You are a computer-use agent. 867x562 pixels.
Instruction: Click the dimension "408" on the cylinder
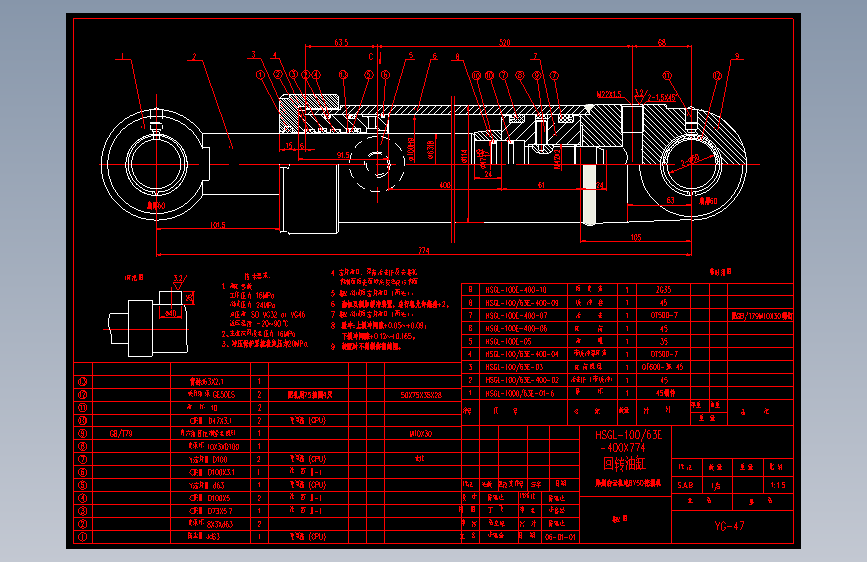445,185
